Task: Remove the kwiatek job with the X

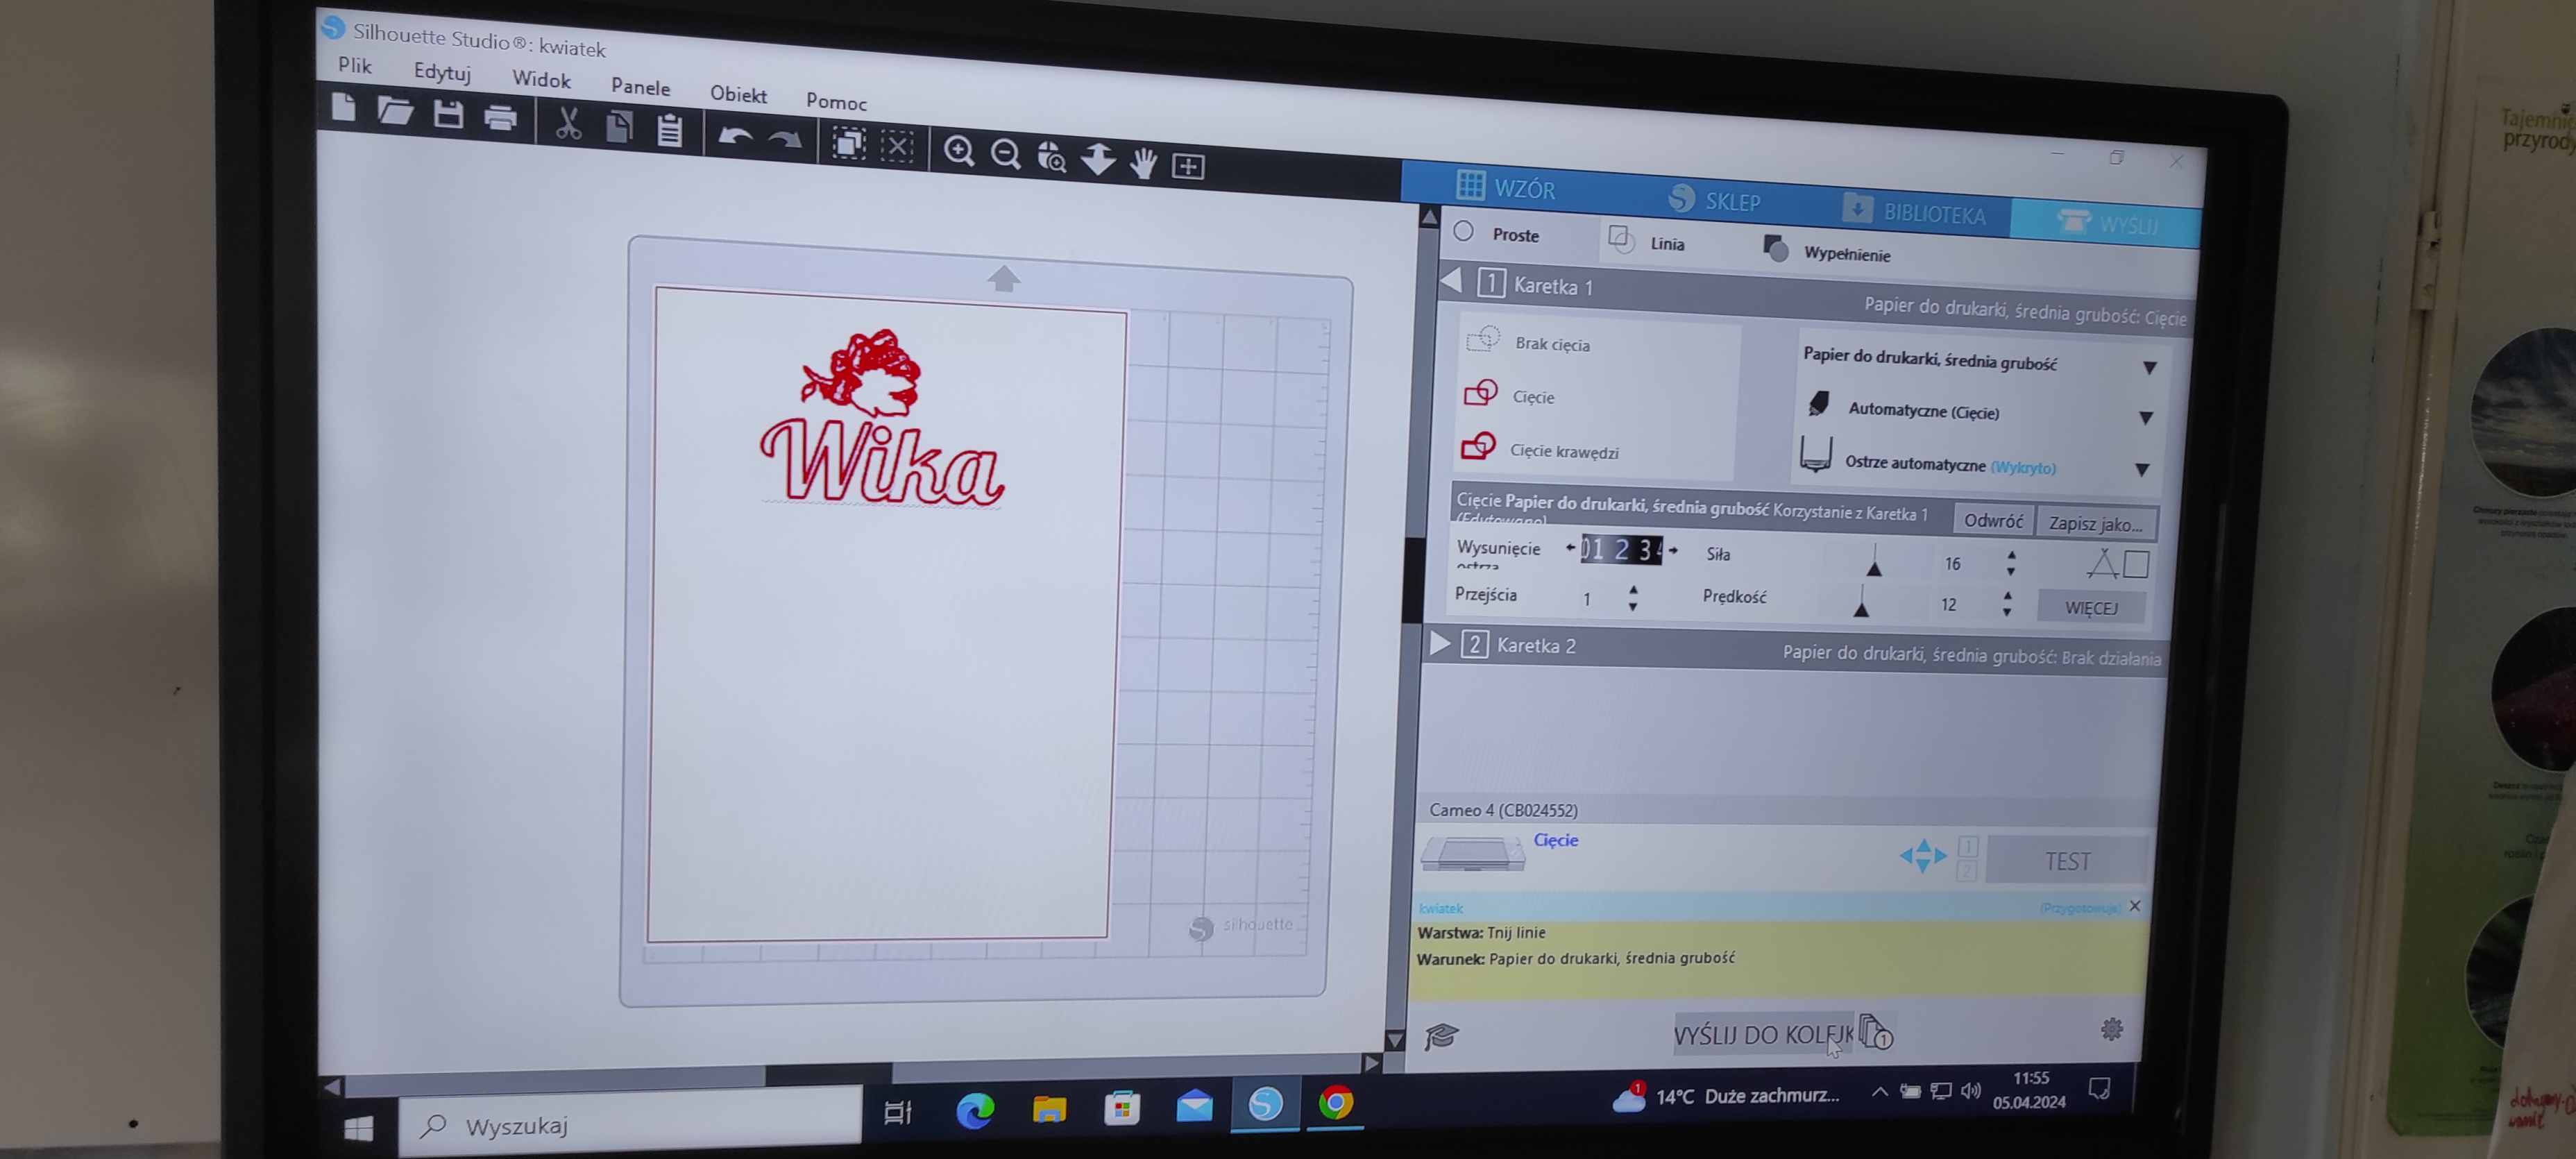Action: [2135, 906]
